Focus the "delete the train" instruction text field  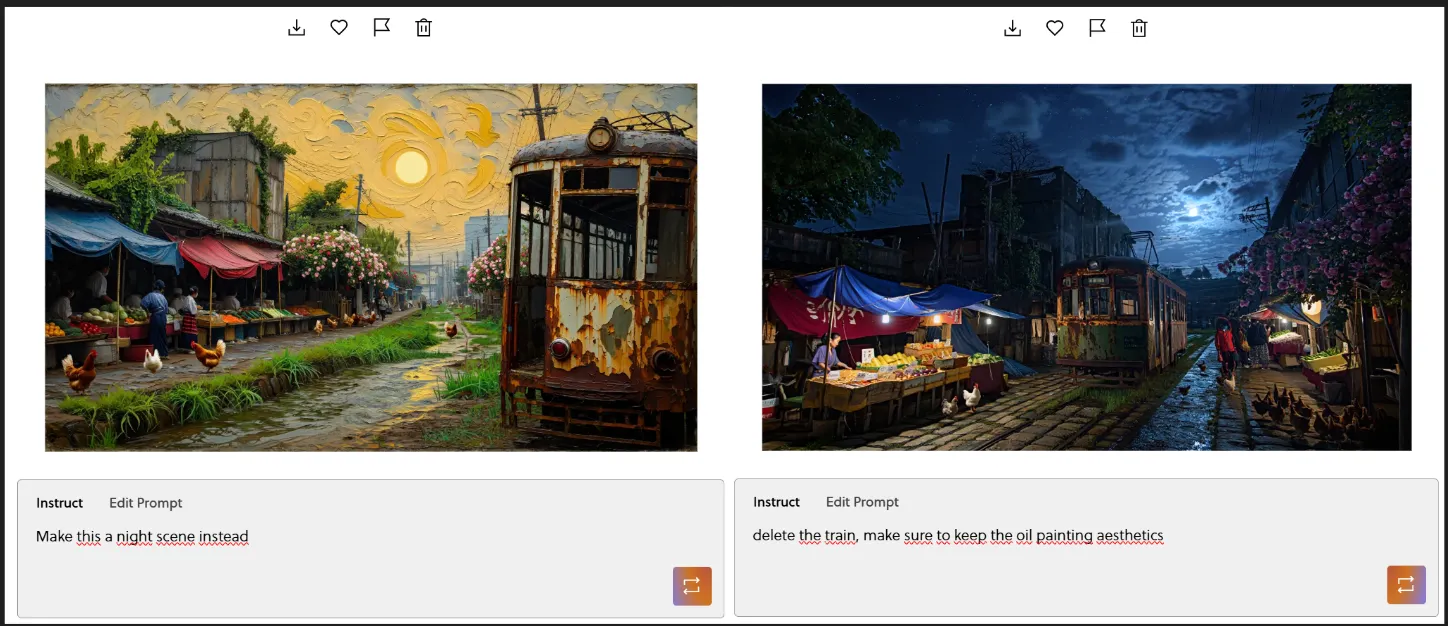point(957,536)
